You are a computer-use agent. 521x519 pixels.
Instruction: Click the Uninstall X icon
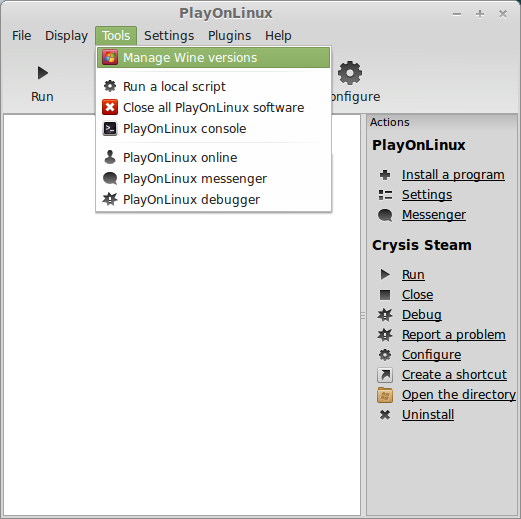tap(385, 415)
